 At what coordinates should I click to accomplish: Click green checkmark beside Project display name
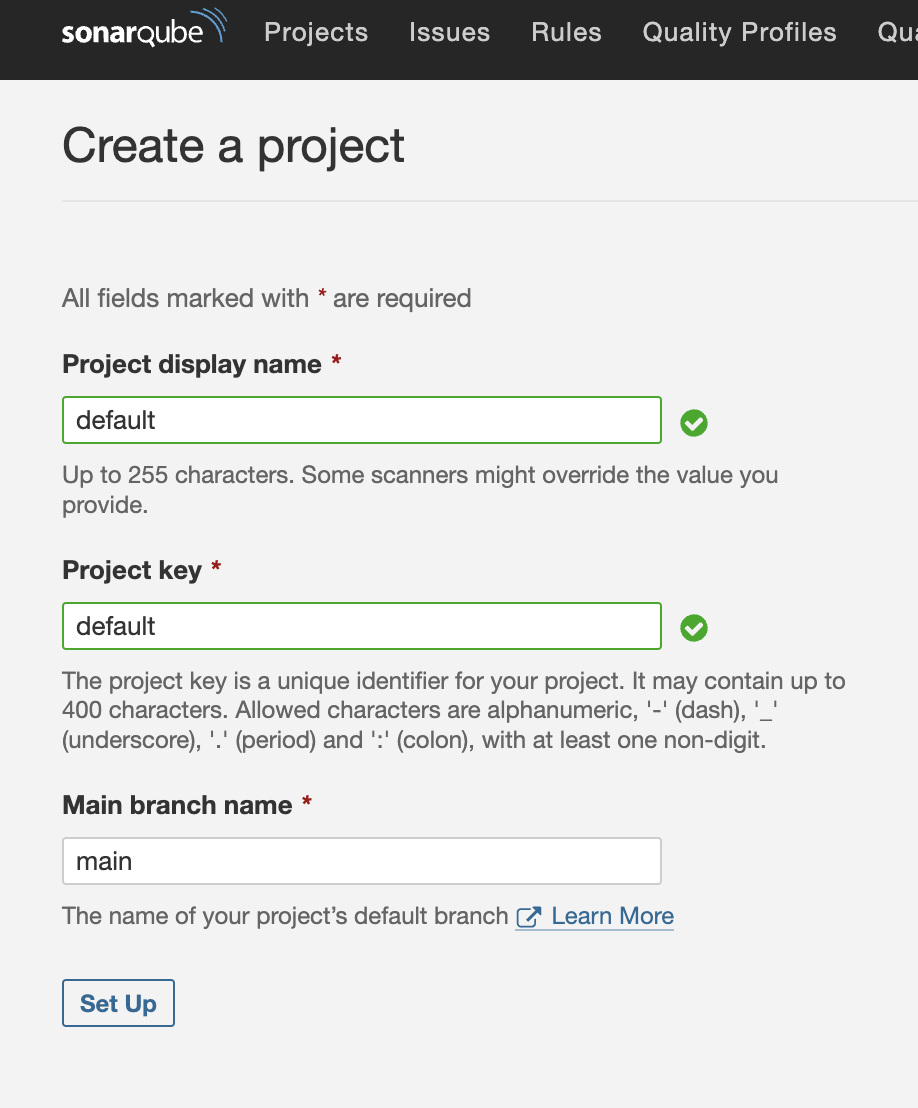pos(694,422)
